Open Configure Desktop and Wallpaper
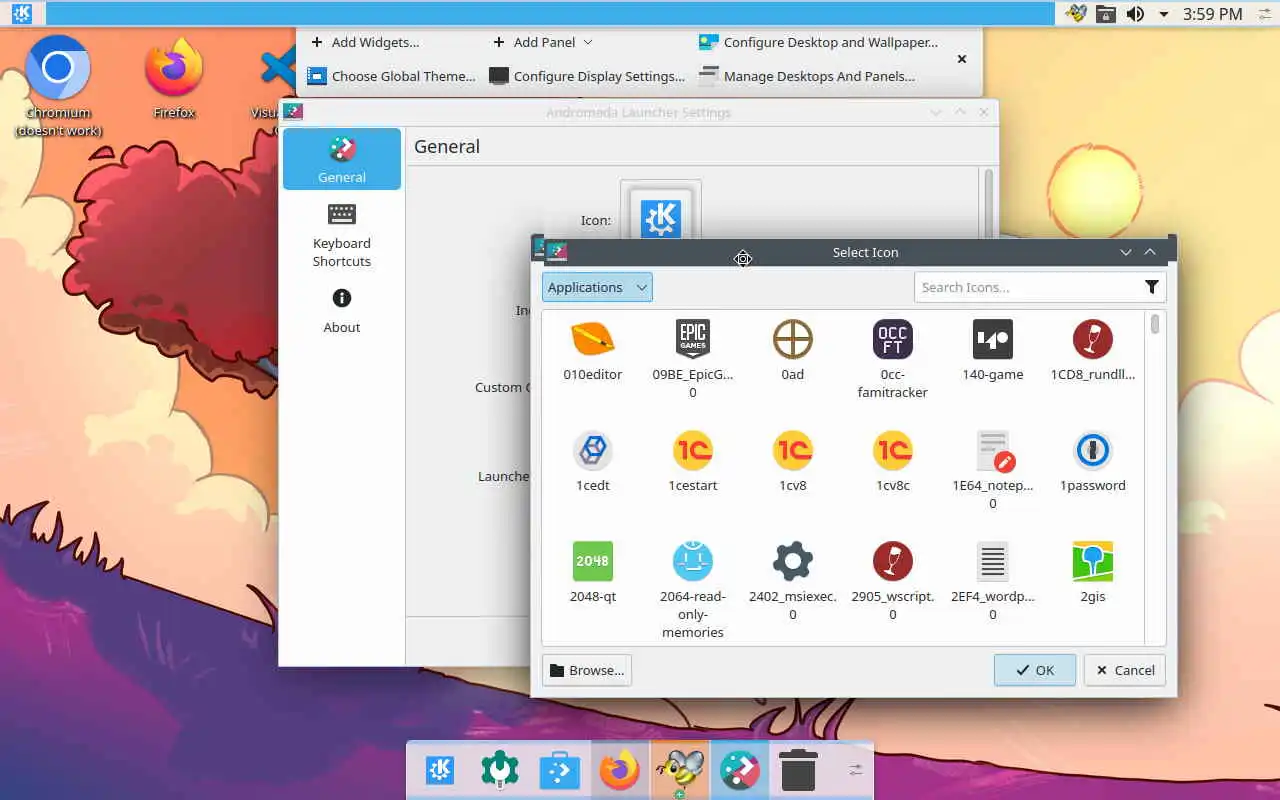Screen dimensions: 1280x800 pyautogui.click(x=818, y=42)
